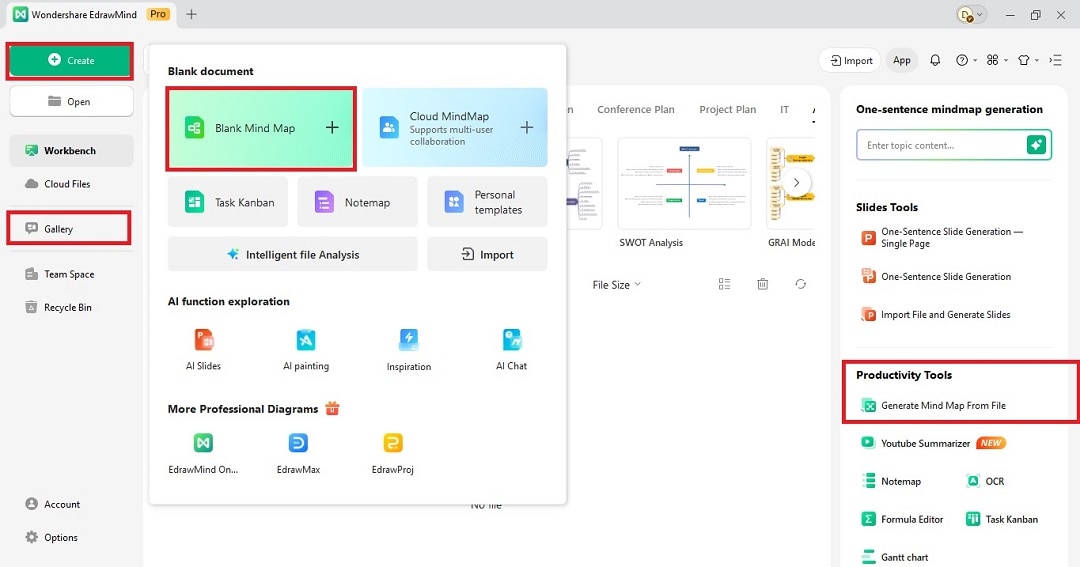The width and height of the screenshot is (1080, 567).
Task: Open EdrawProj
Action: click(393, 453)
